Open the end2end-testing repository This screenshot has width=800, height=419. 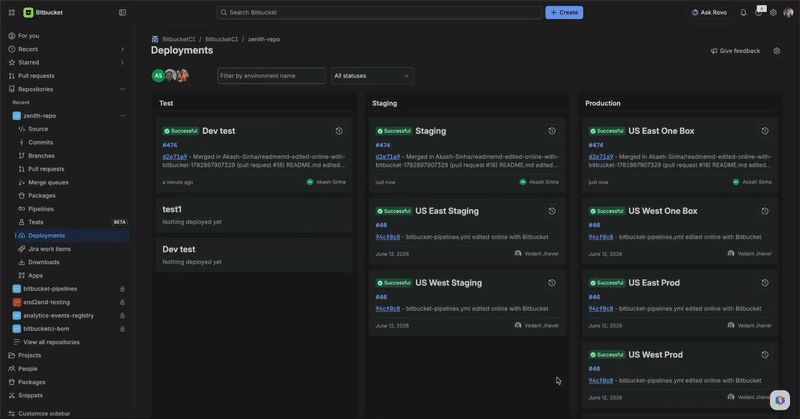tap(46, 302)
